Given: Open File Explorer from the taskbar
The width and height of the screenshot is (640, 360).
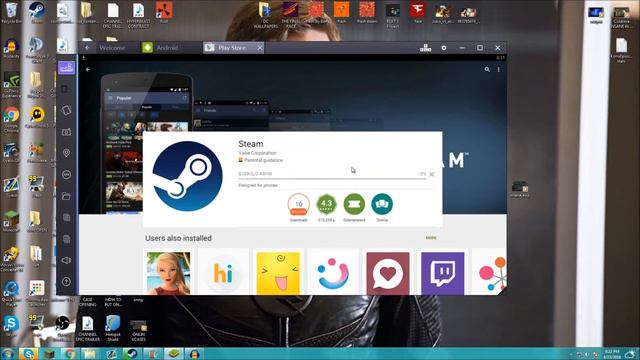Looking at the screenshot, I should pos(90,354).
